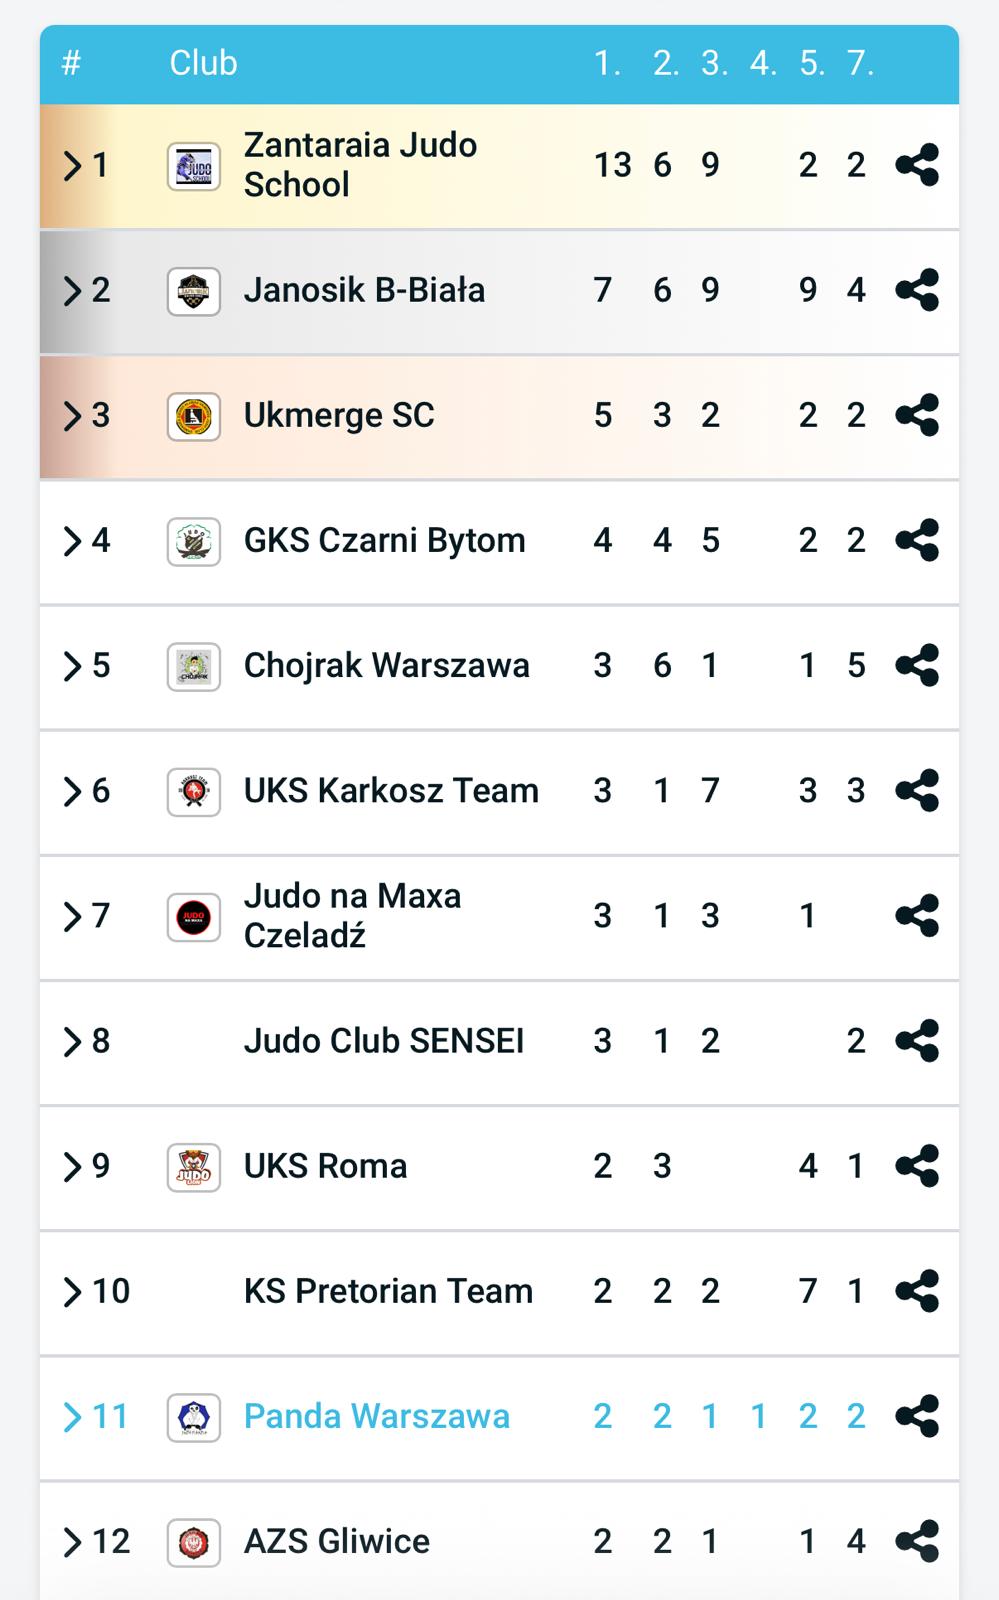
Task: Expand the rank 1 row chevron
Action: (72, 165)
